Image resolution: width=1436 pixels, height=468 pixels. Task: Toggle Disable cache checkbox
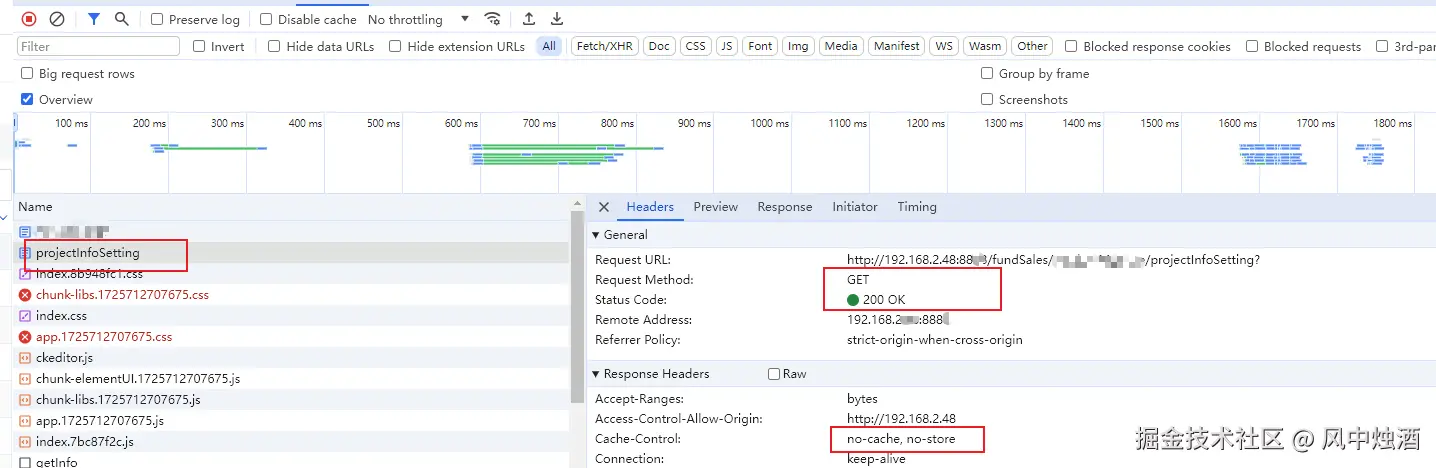point(266,19)
